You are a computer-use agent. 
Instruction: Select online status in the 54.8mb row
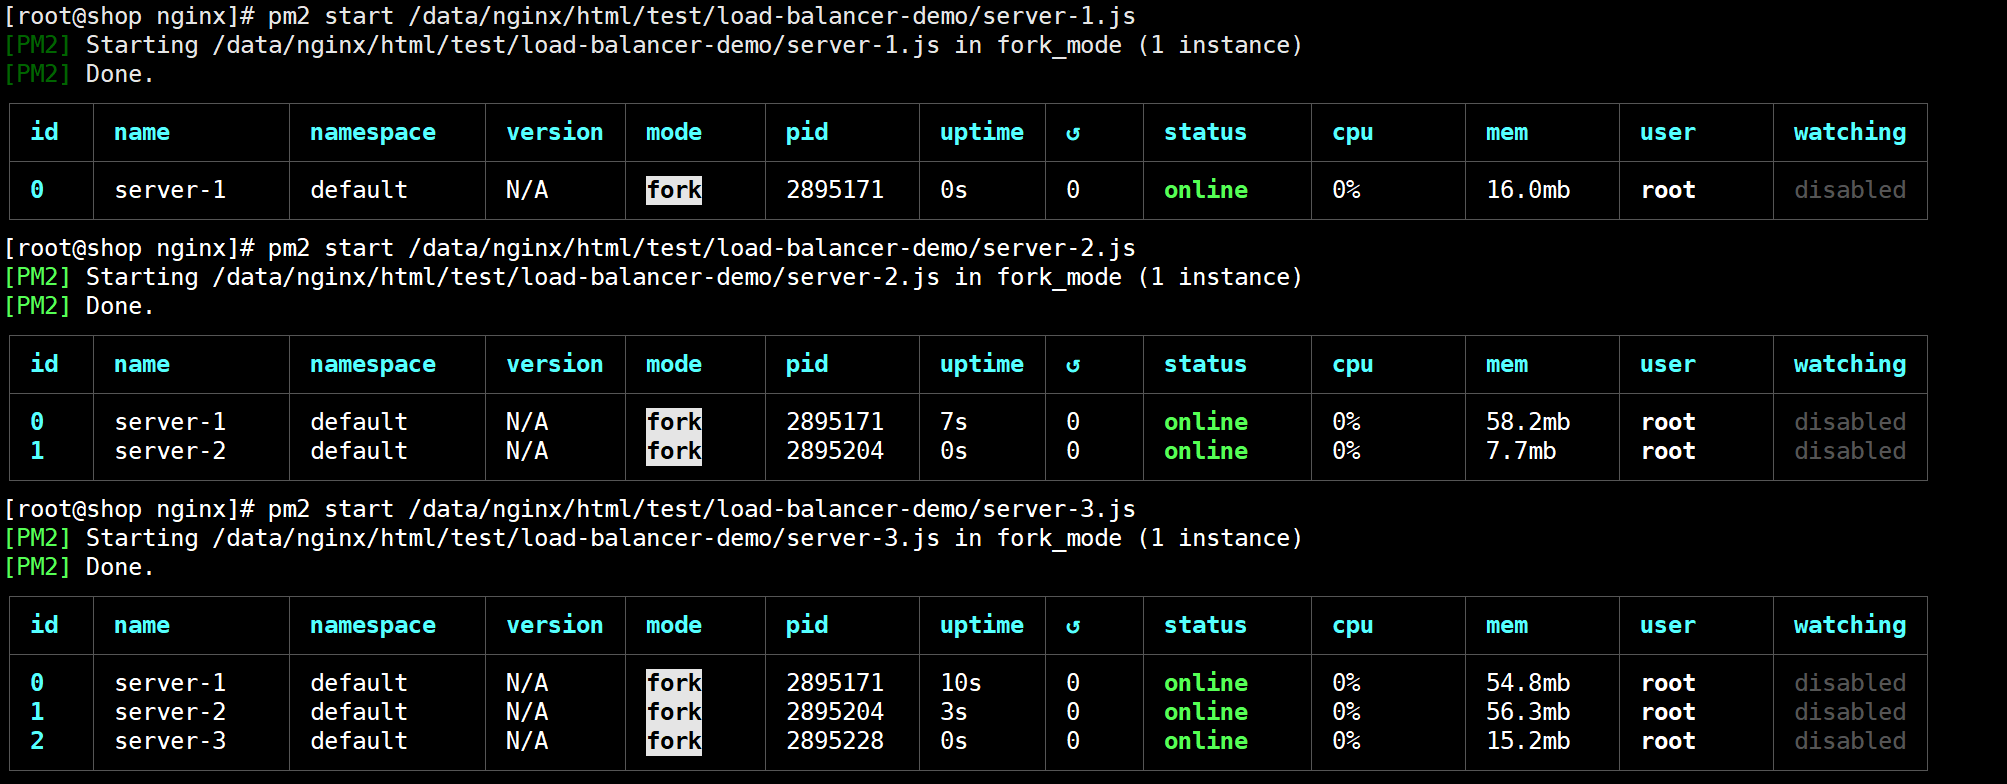(x=1206, y=683)
